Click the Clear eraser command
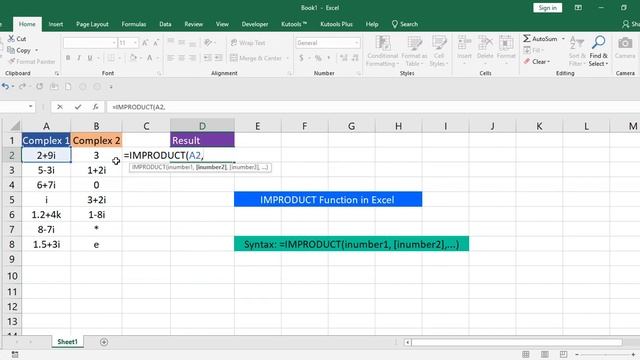Viewport: 640px width, 360px height. (x=537, y=62)
